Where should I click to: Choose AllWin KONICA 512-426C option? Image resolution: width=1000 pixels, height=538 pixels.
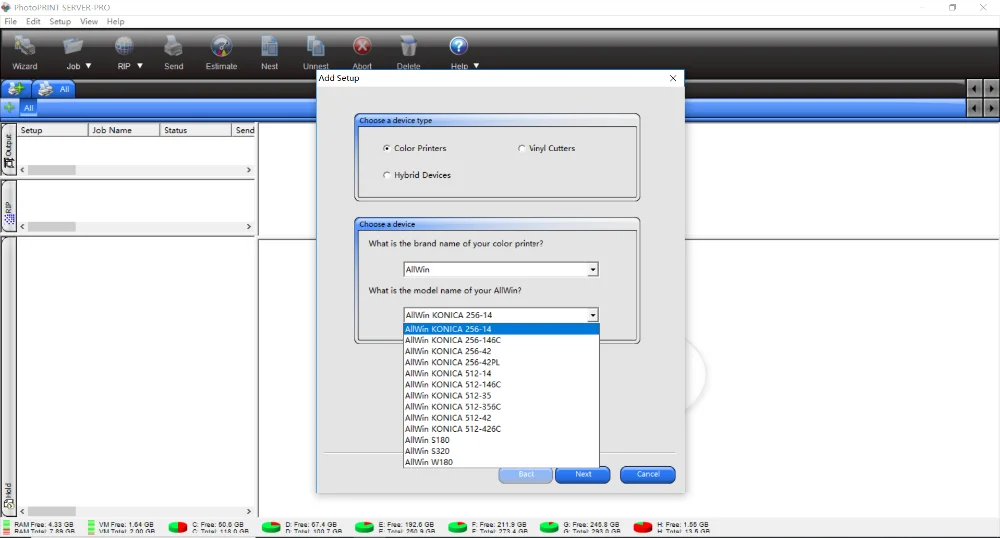(x=501, y=429)
